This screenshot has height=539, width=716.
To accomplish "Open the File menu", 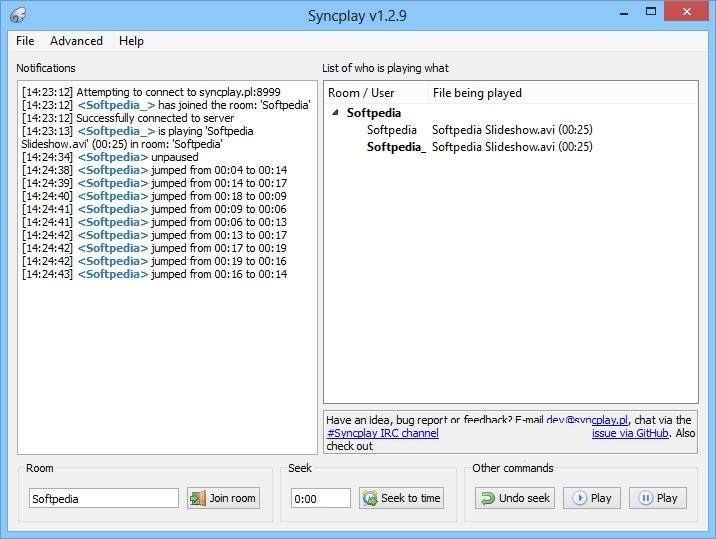I will tap(25, 41).
